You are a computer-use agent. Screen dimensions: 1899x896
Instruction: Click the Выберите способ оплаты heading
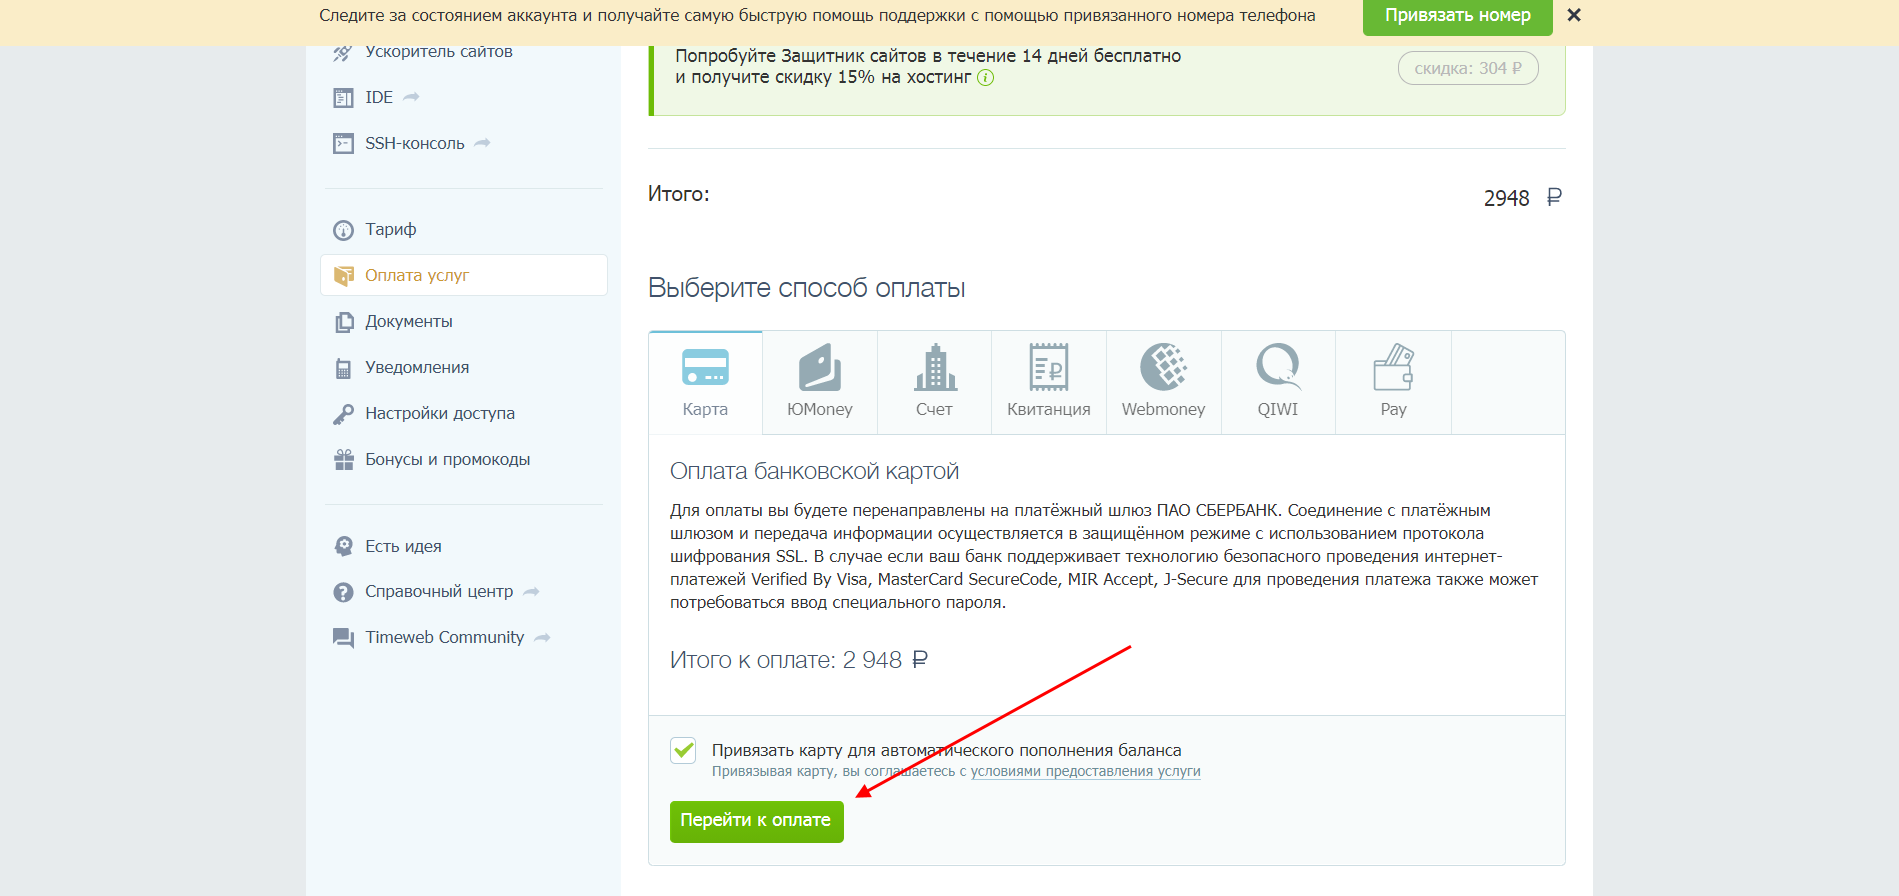(806, 288)
